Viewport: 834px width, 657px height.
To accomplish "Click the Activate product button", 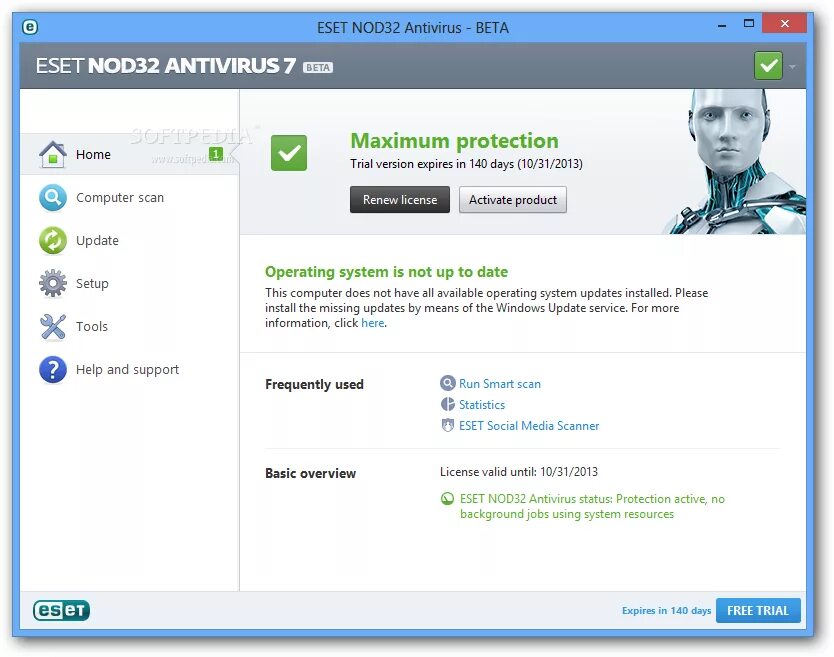I will (x=513, y=199).
